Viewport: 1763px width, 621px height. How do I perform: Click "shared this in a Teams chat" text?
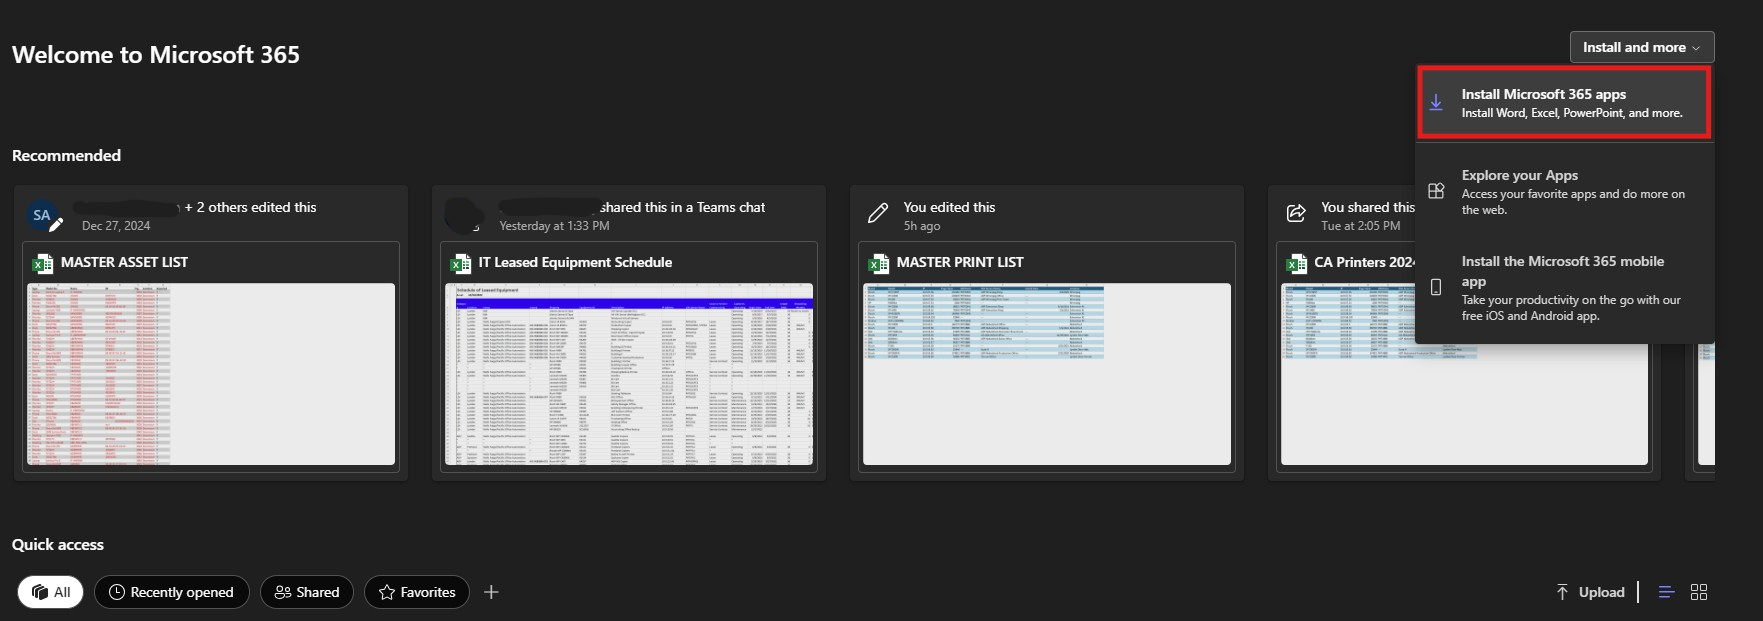(x=682, y=207)
